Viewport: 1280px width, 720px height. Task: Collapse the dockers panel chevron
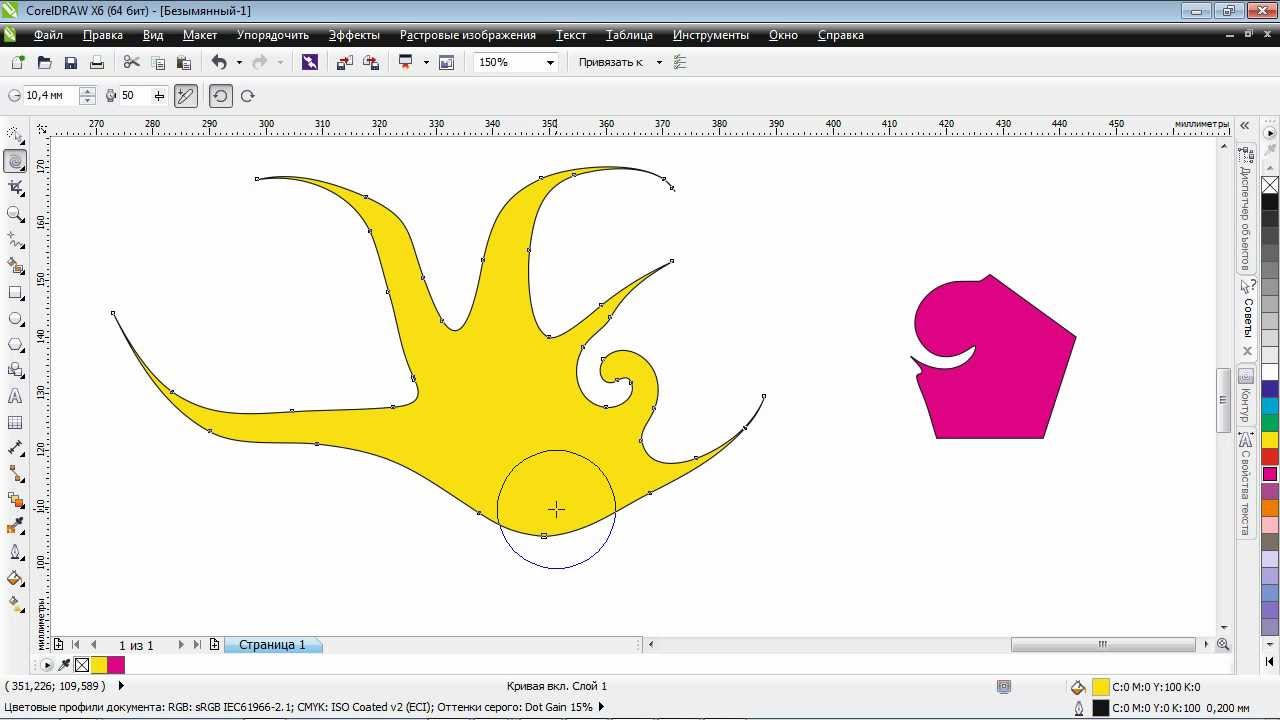(x=1245, y=126)
